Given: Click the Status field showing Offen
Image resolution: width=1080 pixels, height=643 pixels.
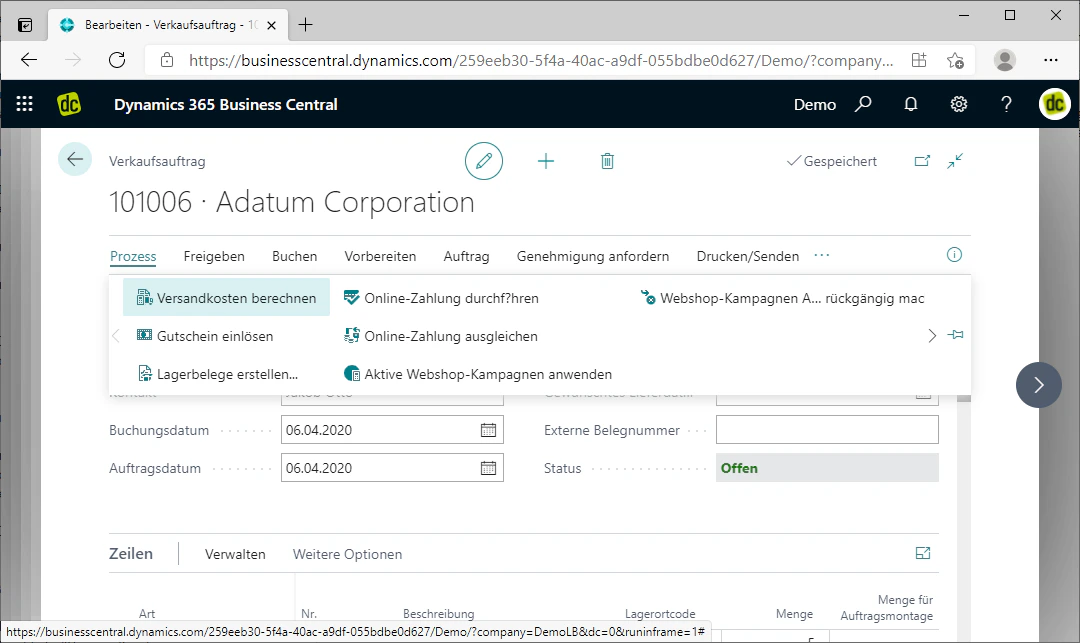Looking at the screenshot, I should tap(827, 468).
